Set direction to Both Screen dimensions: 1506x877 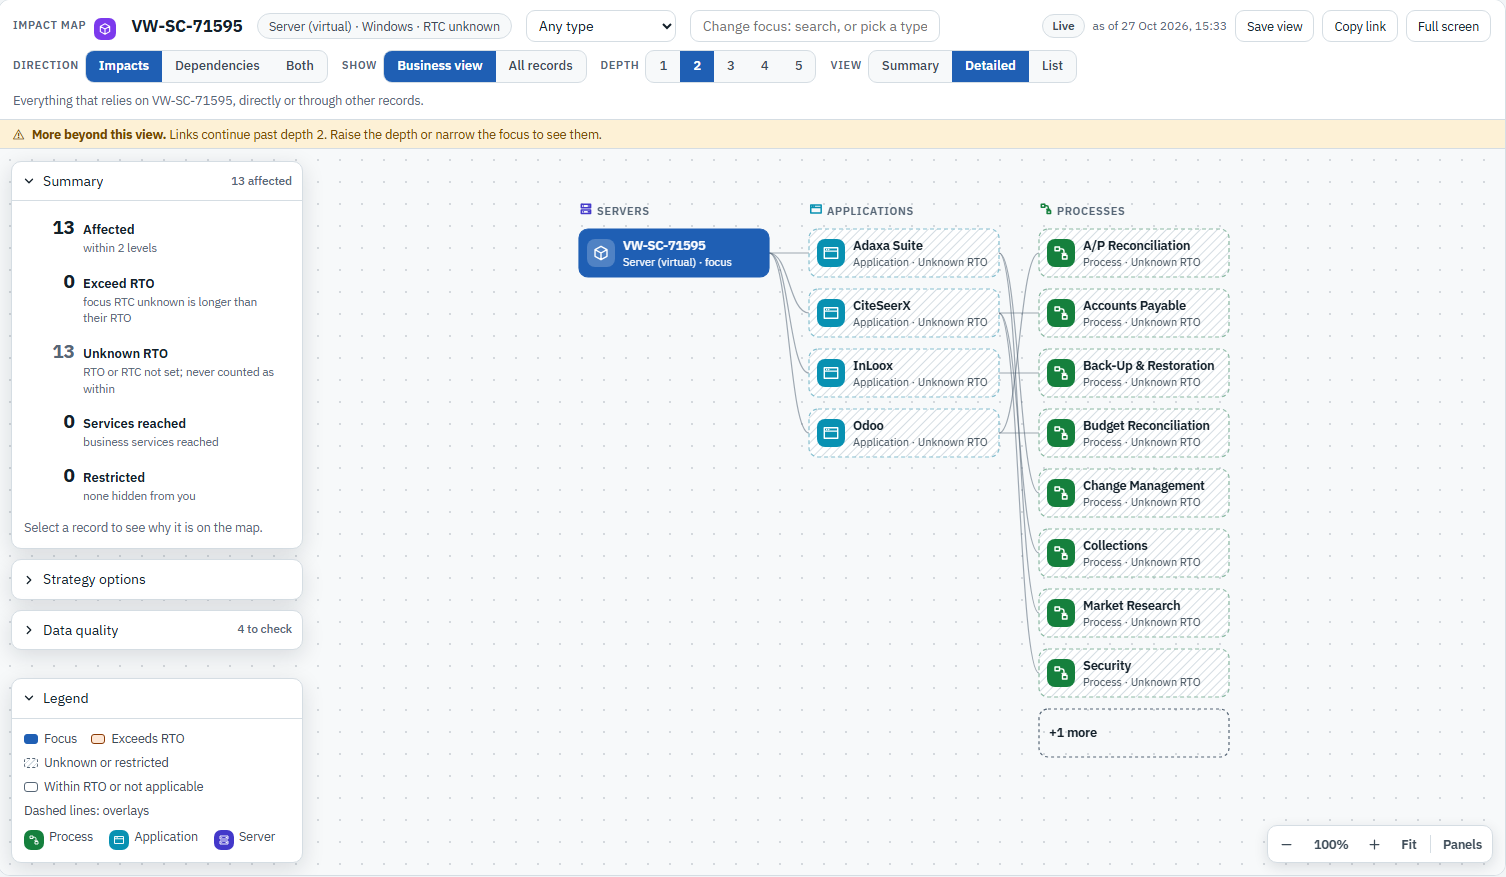[300, 66]
